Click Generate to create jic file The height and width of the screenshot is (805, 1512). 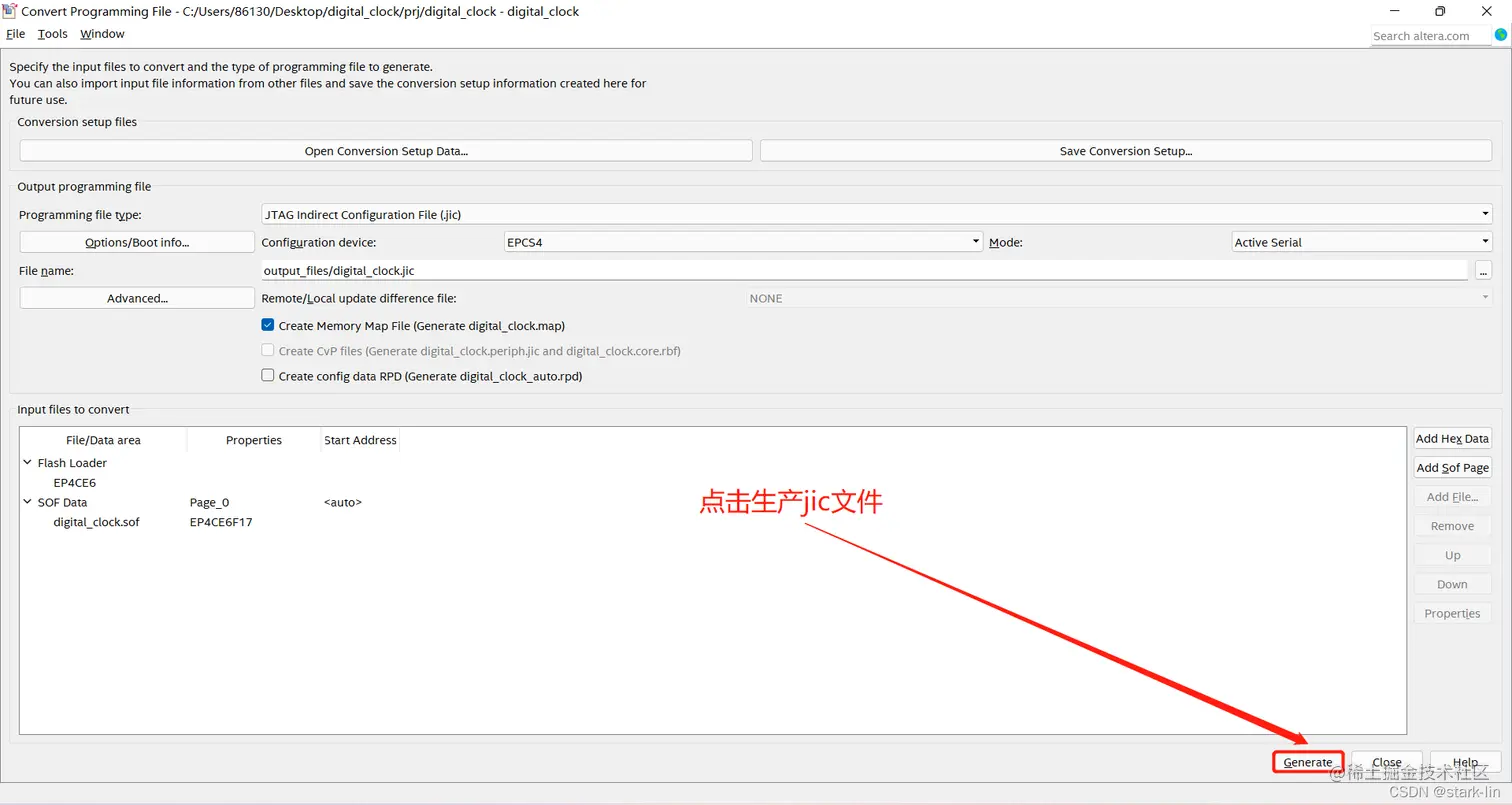[x=1308, y=762]
